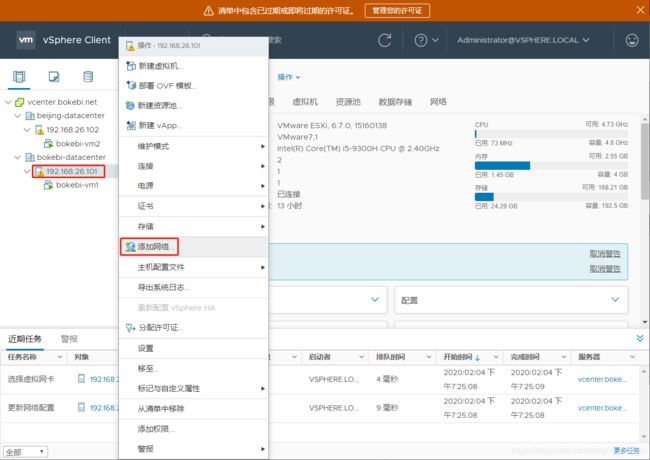The height and width of the screenshot is (460, 650).
Task: Open the 任务名称 column filter dropdown
Action: [x=60, y=357]
